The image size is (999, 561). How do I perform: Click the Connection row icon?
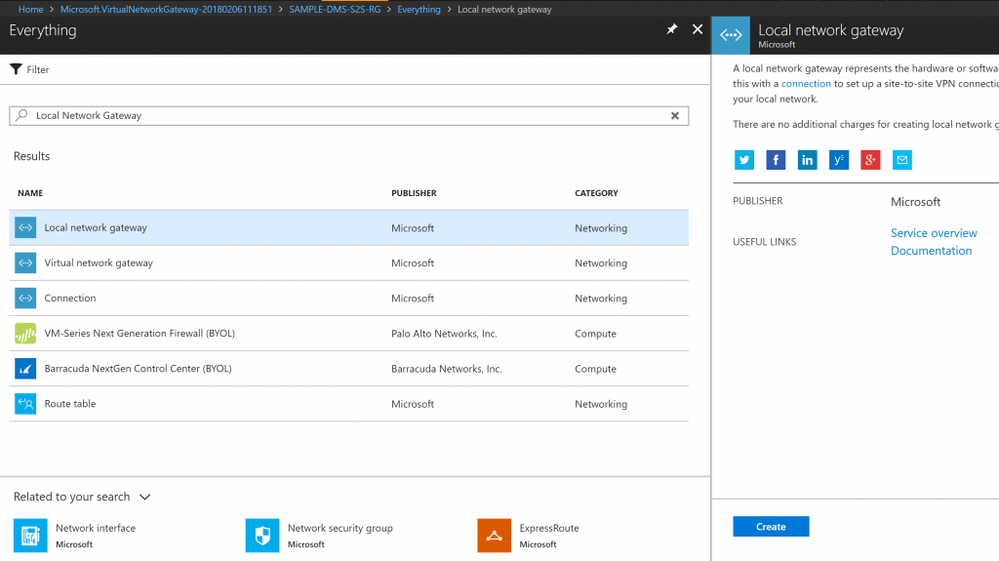click(x=25, y=297)
